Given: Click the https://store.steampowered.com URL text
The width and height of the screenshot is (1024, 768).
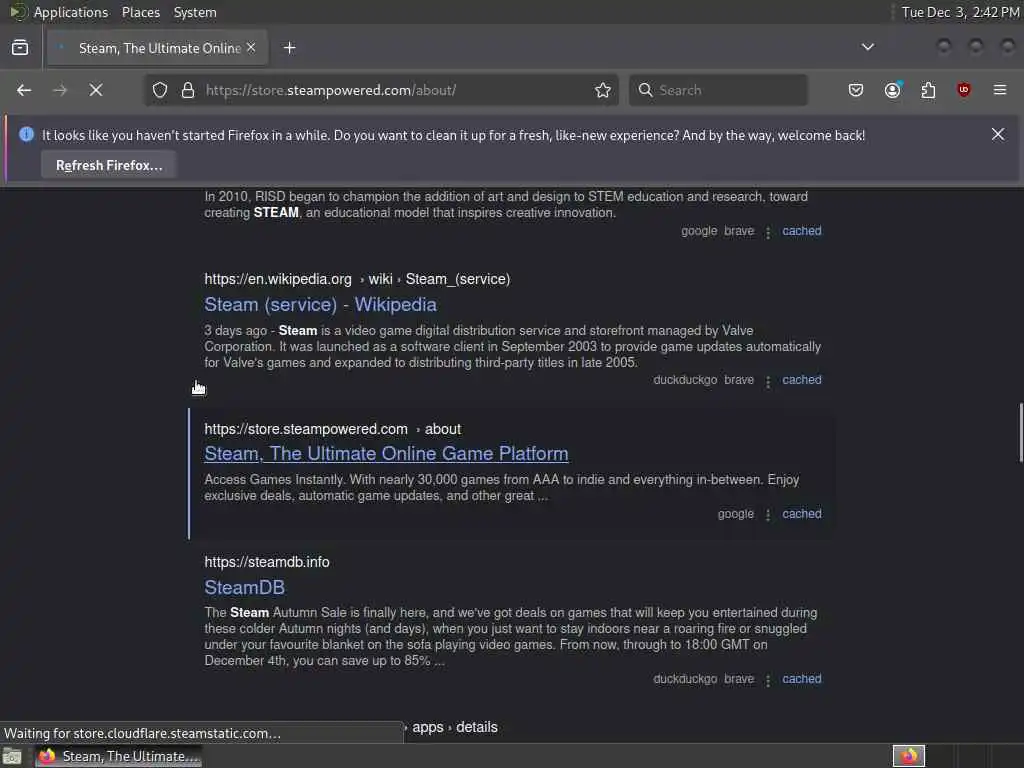Looking at the screenshot, I should tap(306, 429).
